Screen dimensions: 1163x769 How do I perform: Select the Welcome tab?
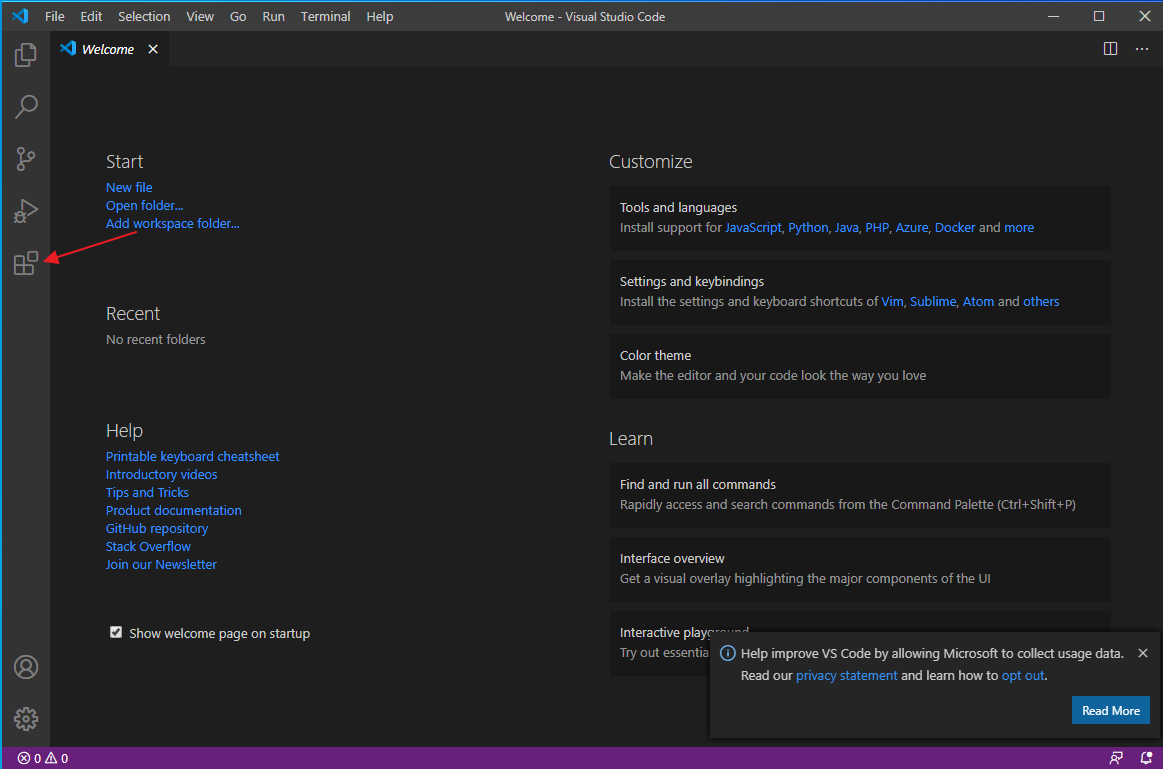click(108, 49)
